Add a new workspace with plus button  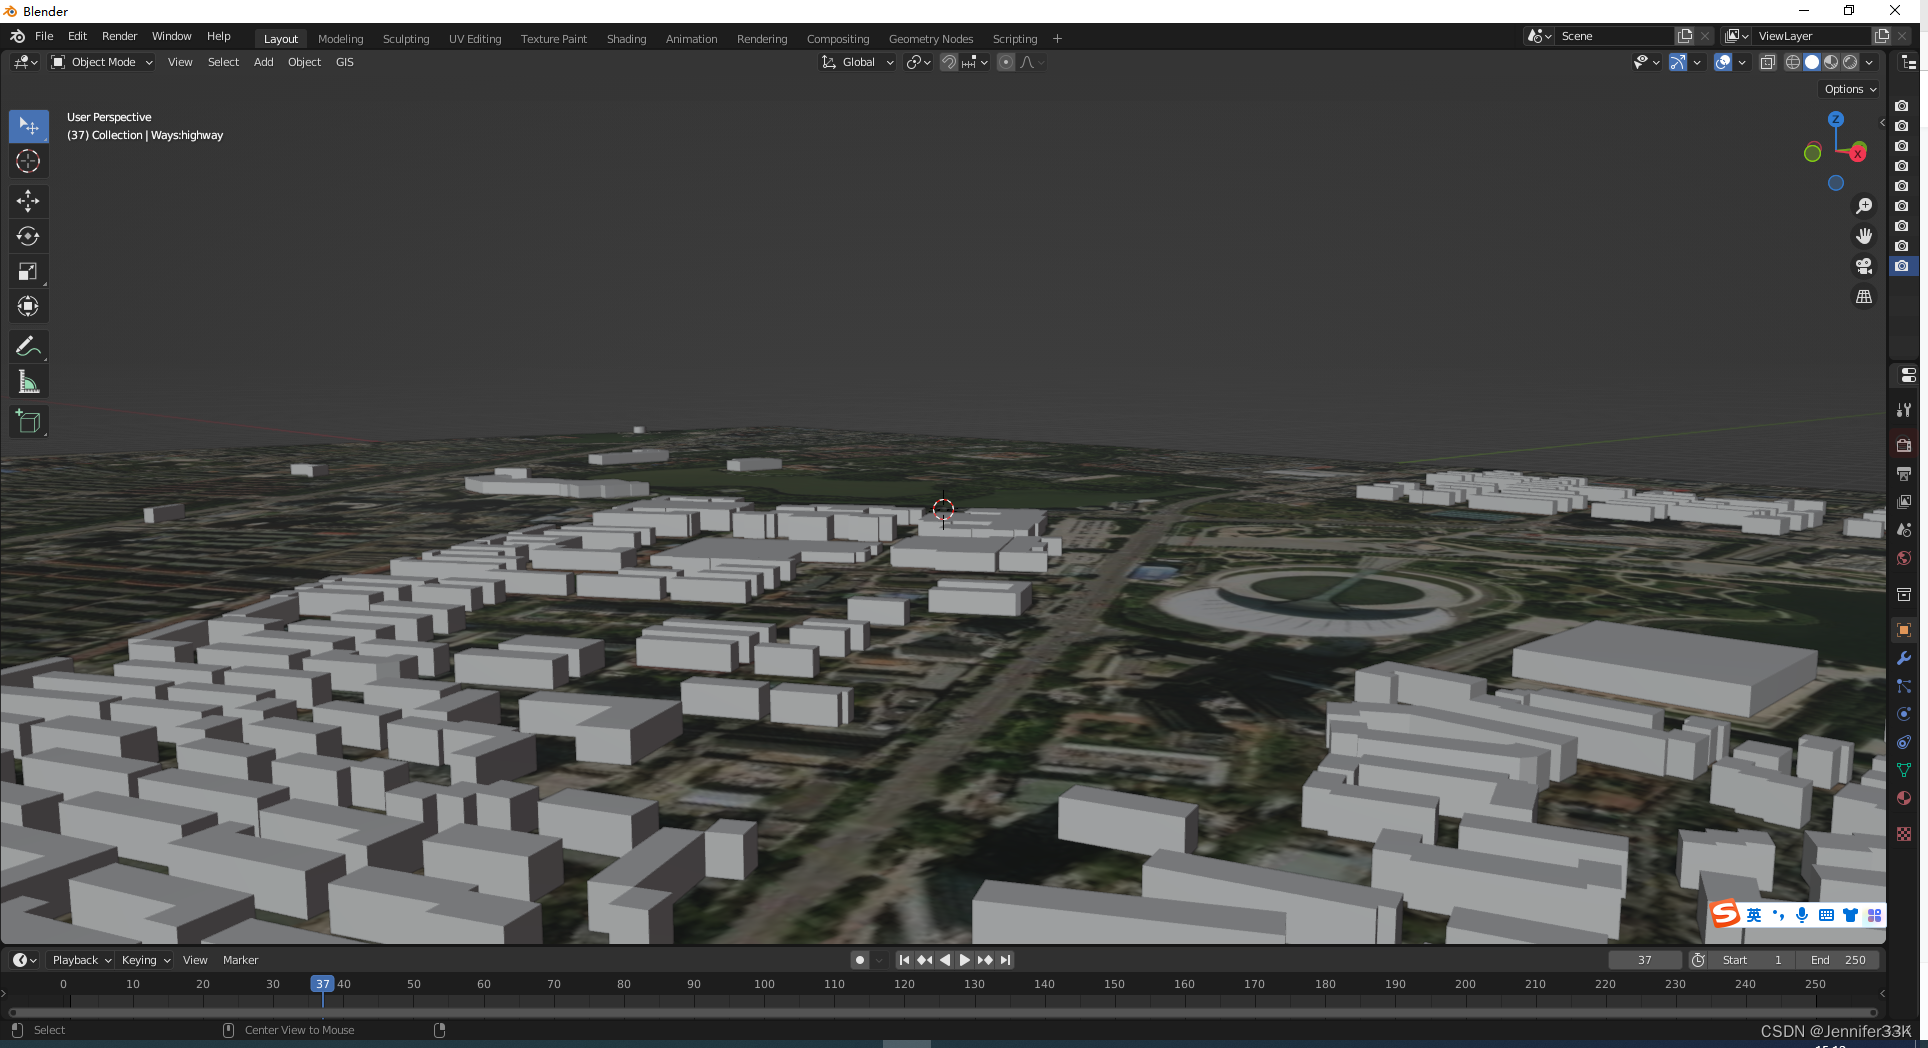point(1057,39)
